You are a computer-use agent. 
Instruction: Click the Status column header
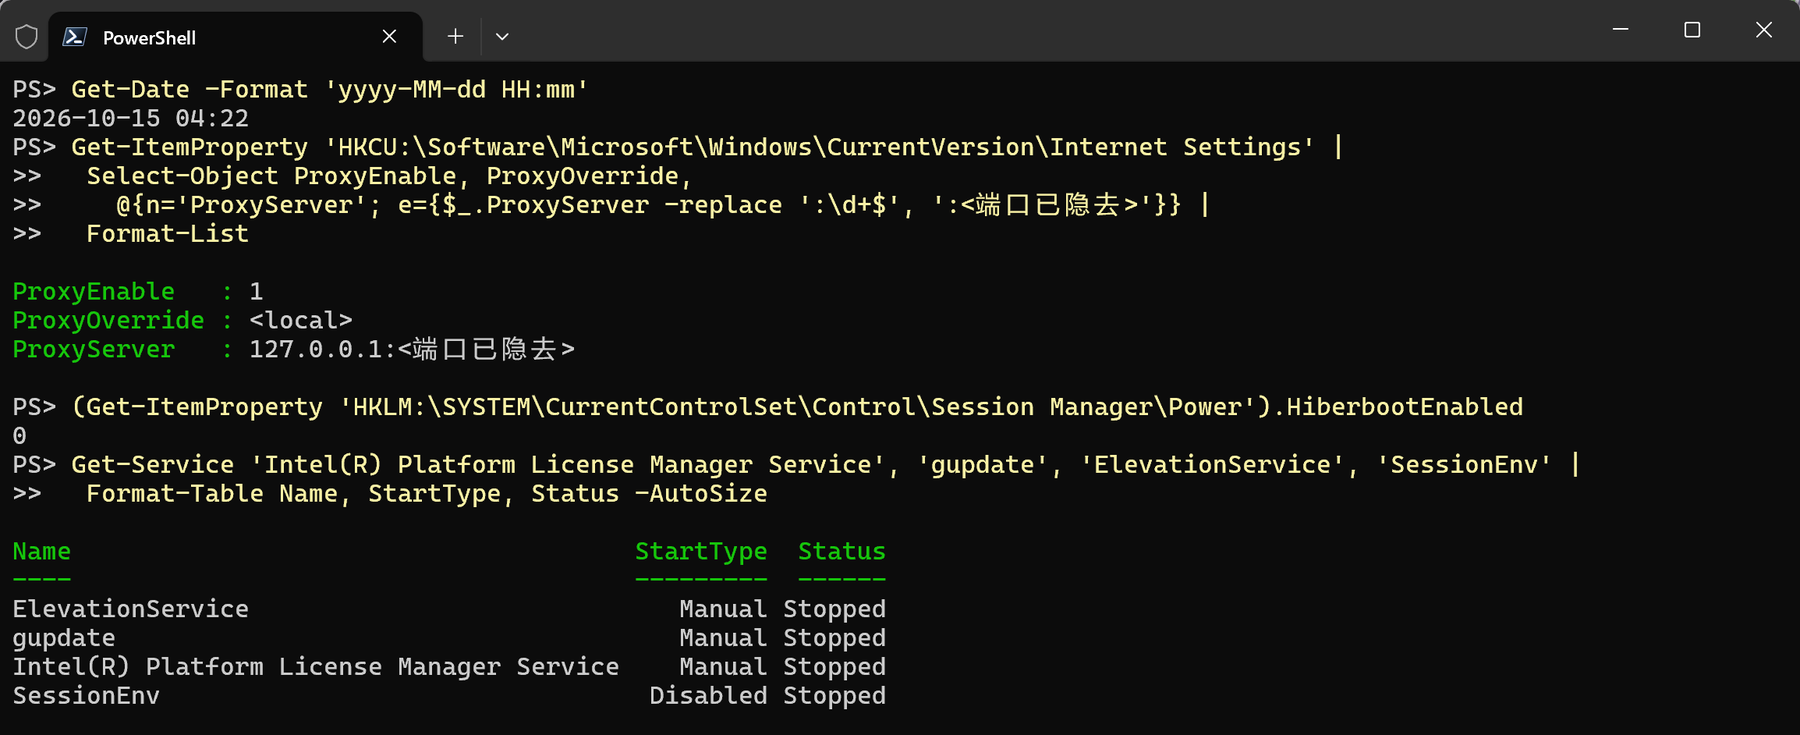[x=842, y=552]
